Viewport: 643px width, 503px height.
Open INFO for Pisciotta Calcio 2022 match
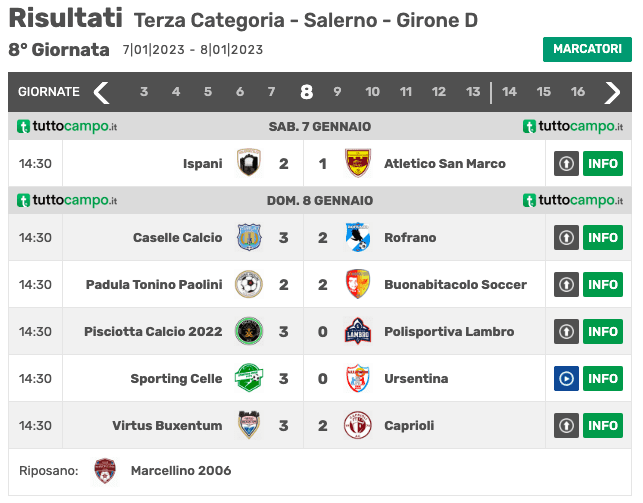[x=603, y=331]
